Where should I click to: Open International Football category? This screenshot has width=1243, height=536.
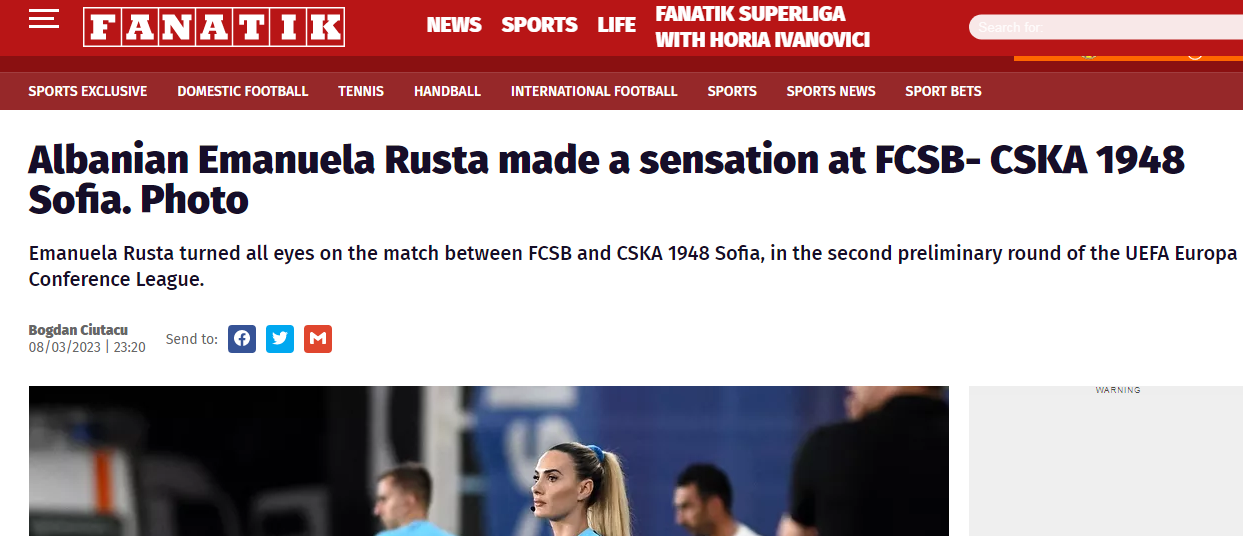594,91
